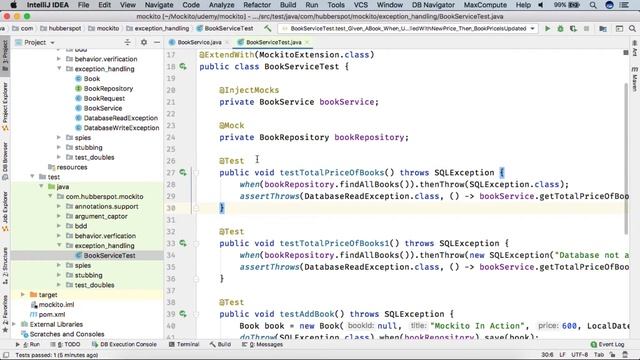Open the Analyze menu
Screen dimensions: 640x360
tap(221, 5)
